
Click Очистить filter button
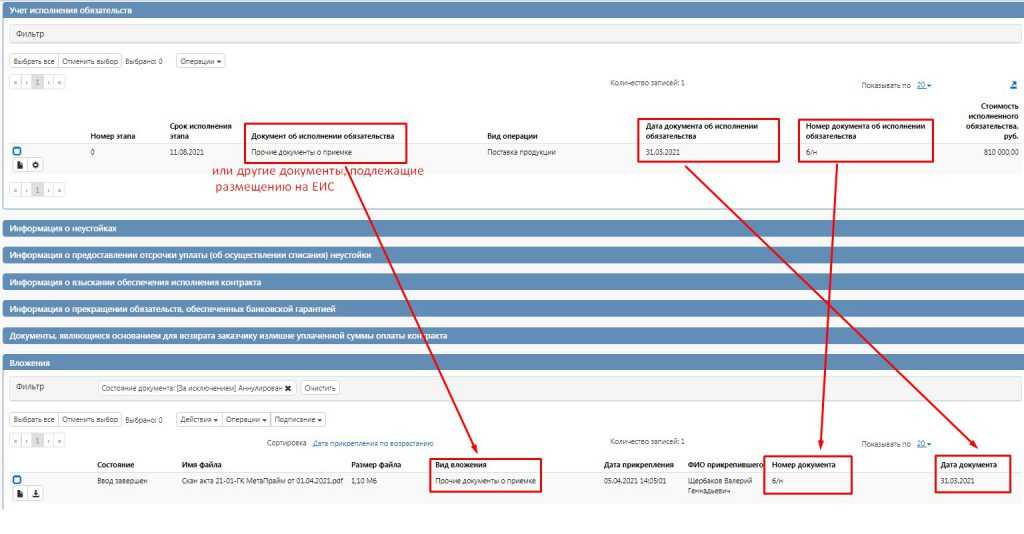coord(320,388)
